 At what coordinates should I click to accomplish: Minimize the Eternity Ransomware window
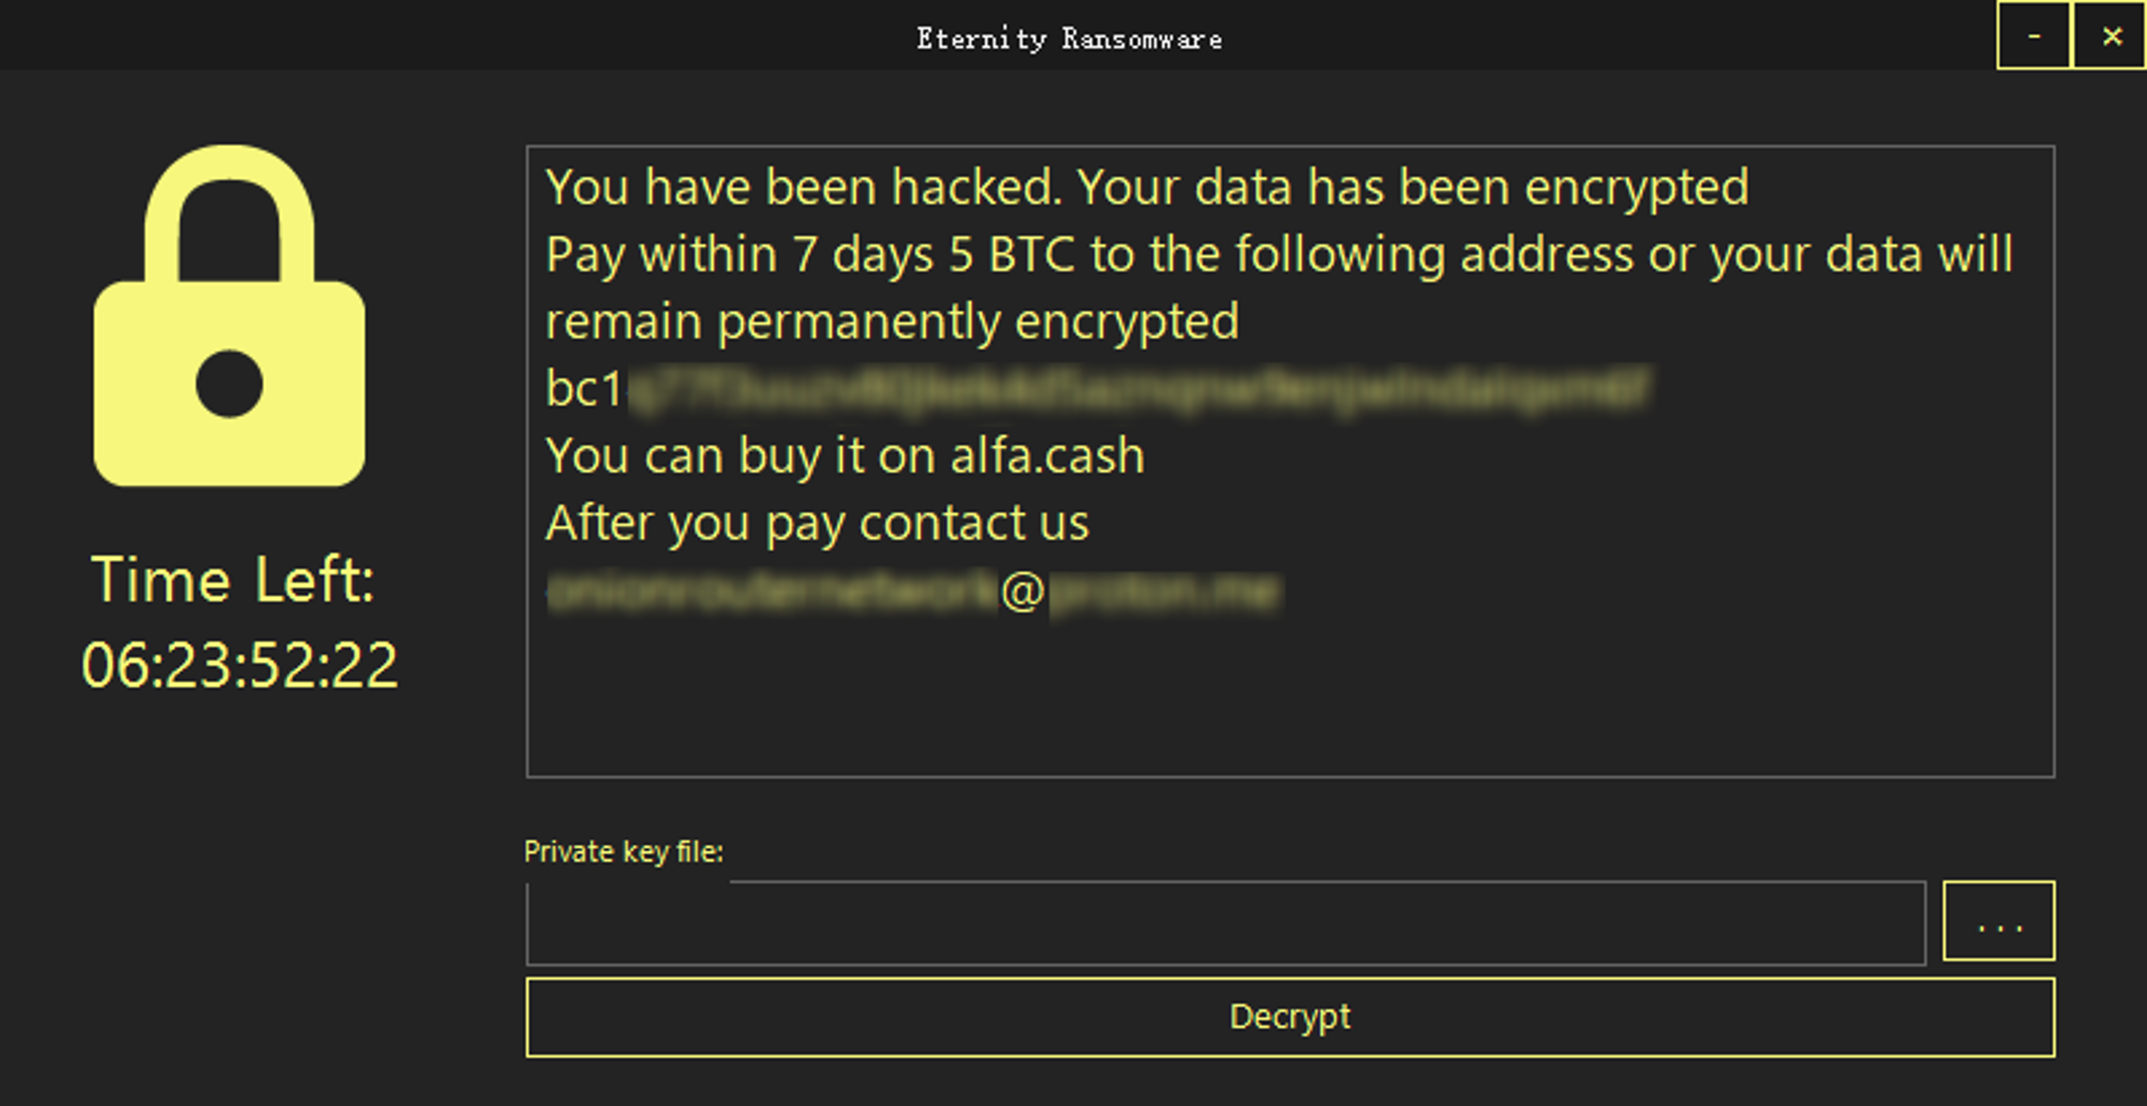2033,36
